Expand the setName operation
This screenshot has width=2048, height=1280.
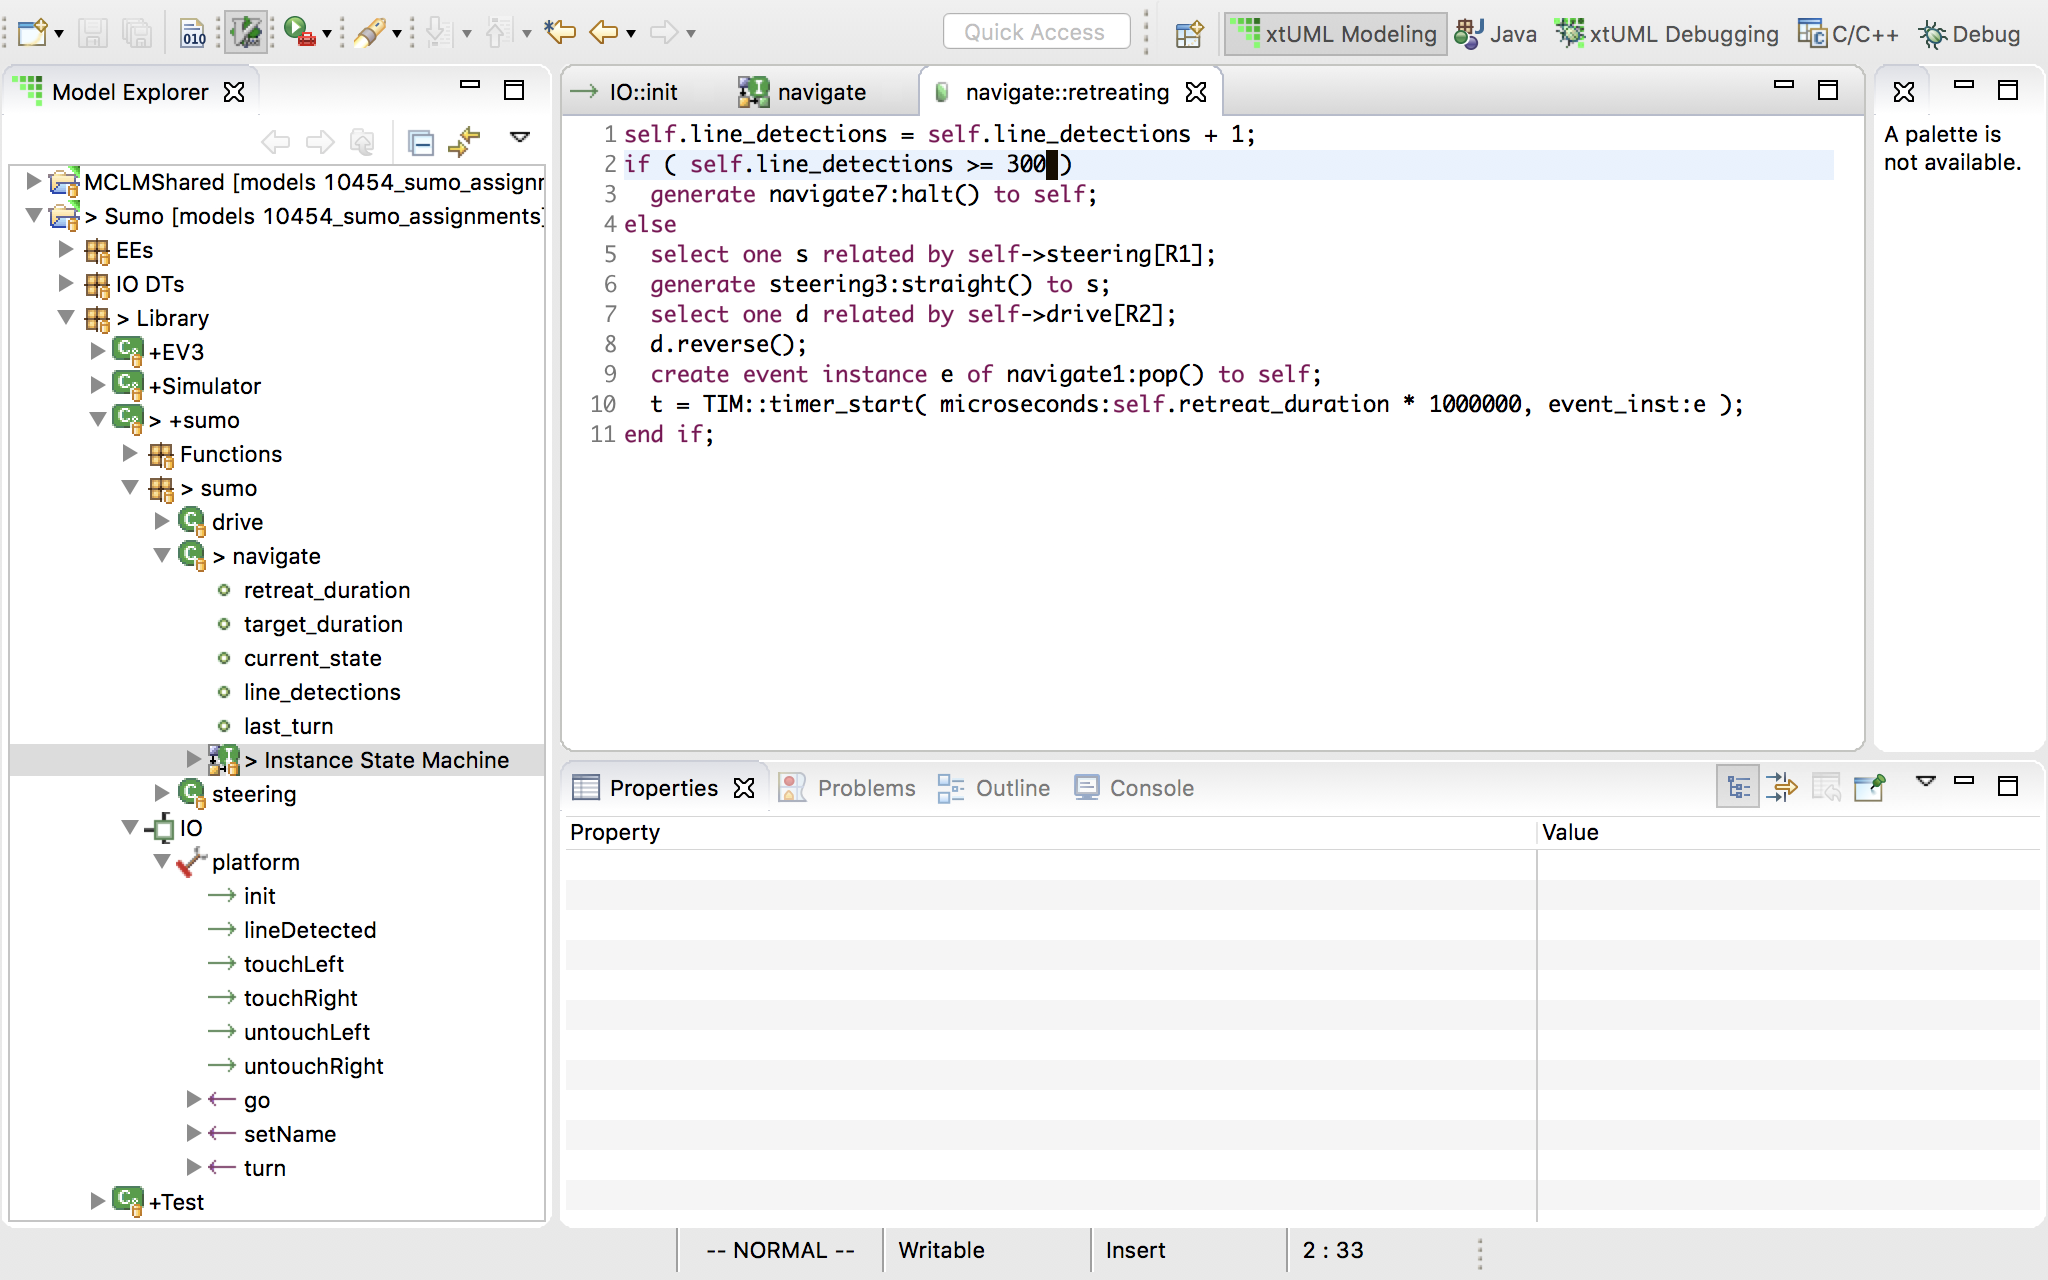point(194,1133)
